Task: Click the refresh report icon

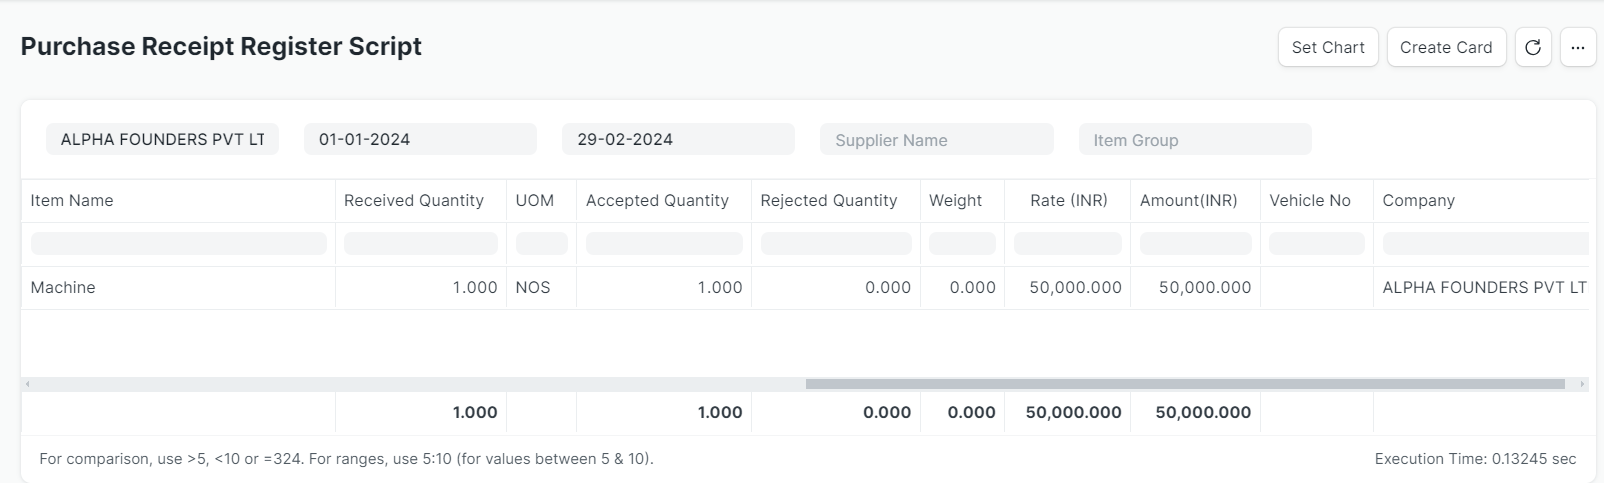Action: (x=1533, y=47)
